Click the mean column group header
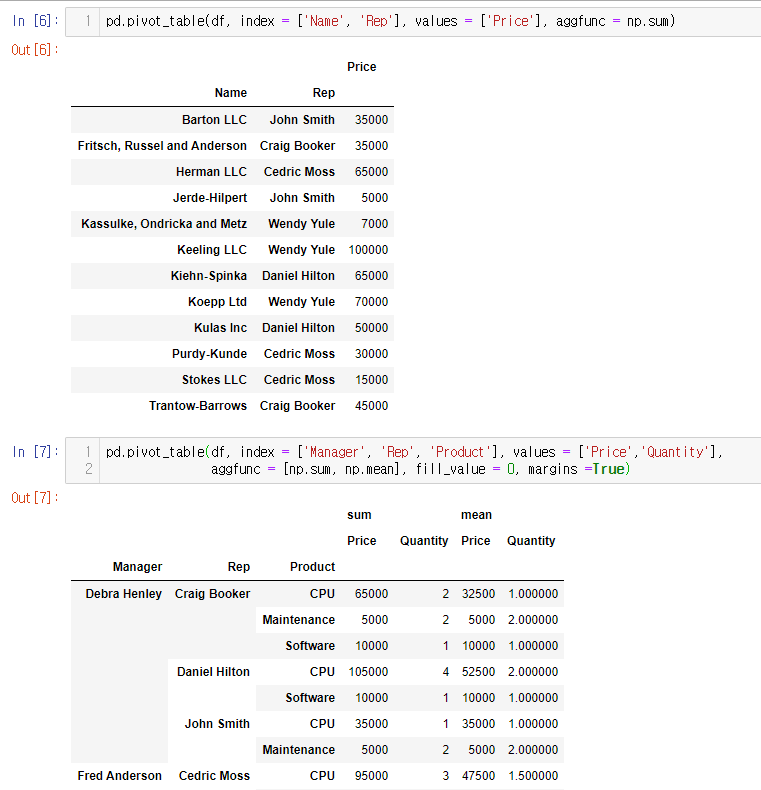 tap(476, 515)
